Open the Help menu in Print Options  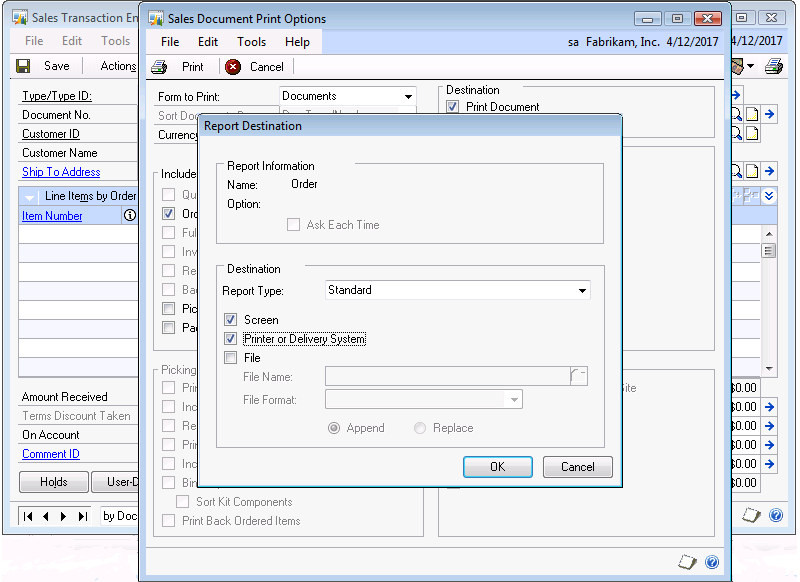click(297, 42)
